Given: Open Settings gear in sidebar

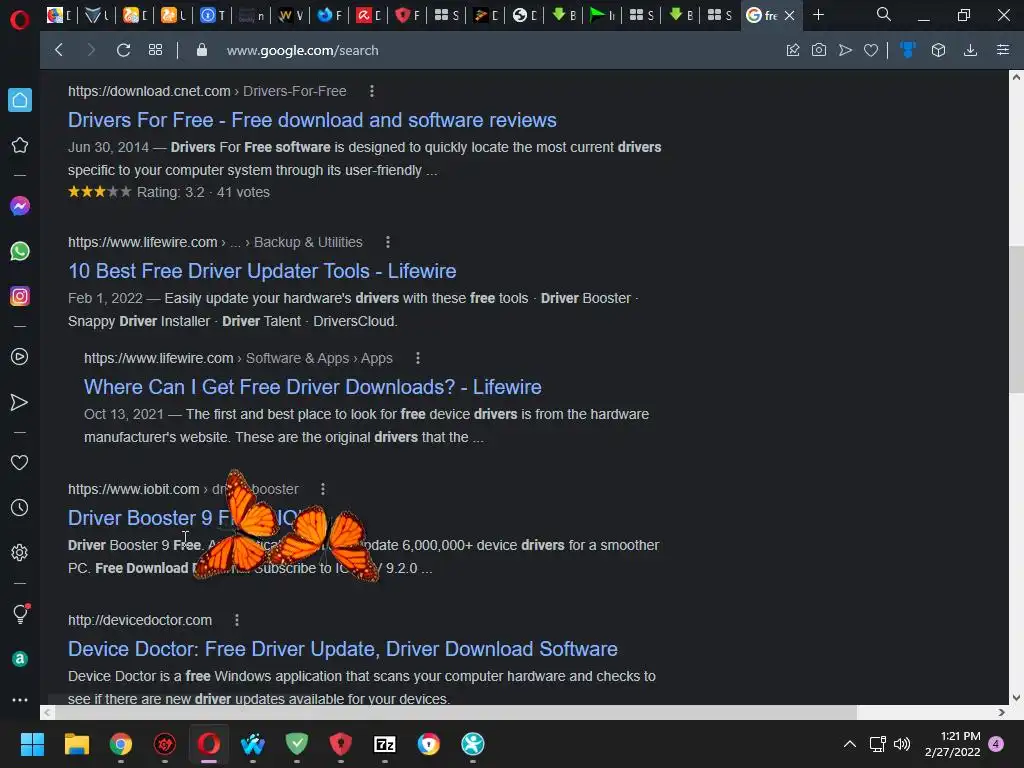Looking at the screenshot, I should point(20,552).
